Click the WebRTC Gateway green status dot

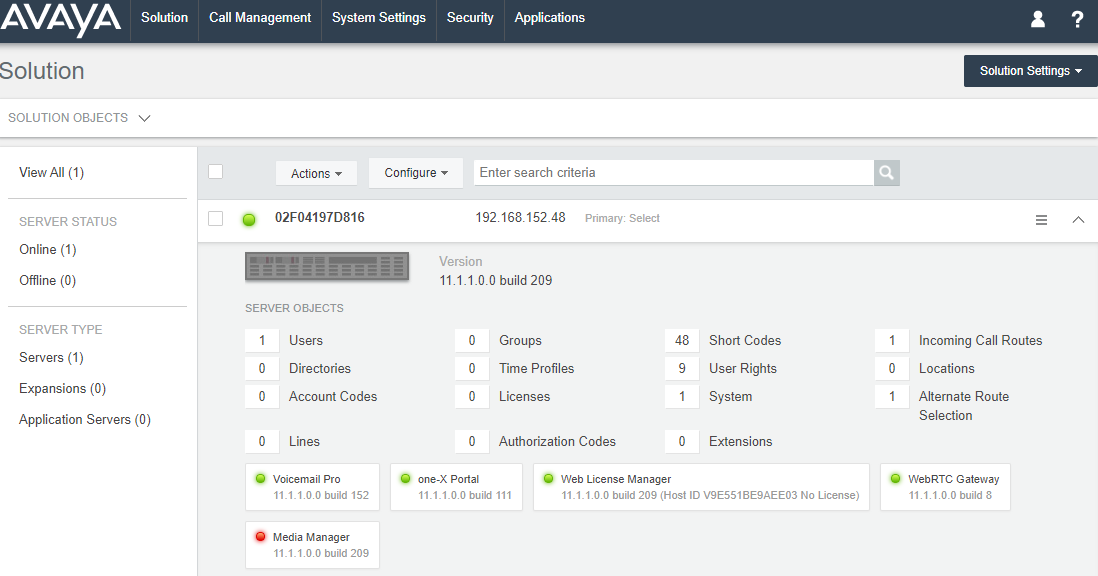(x=895, y=479)
